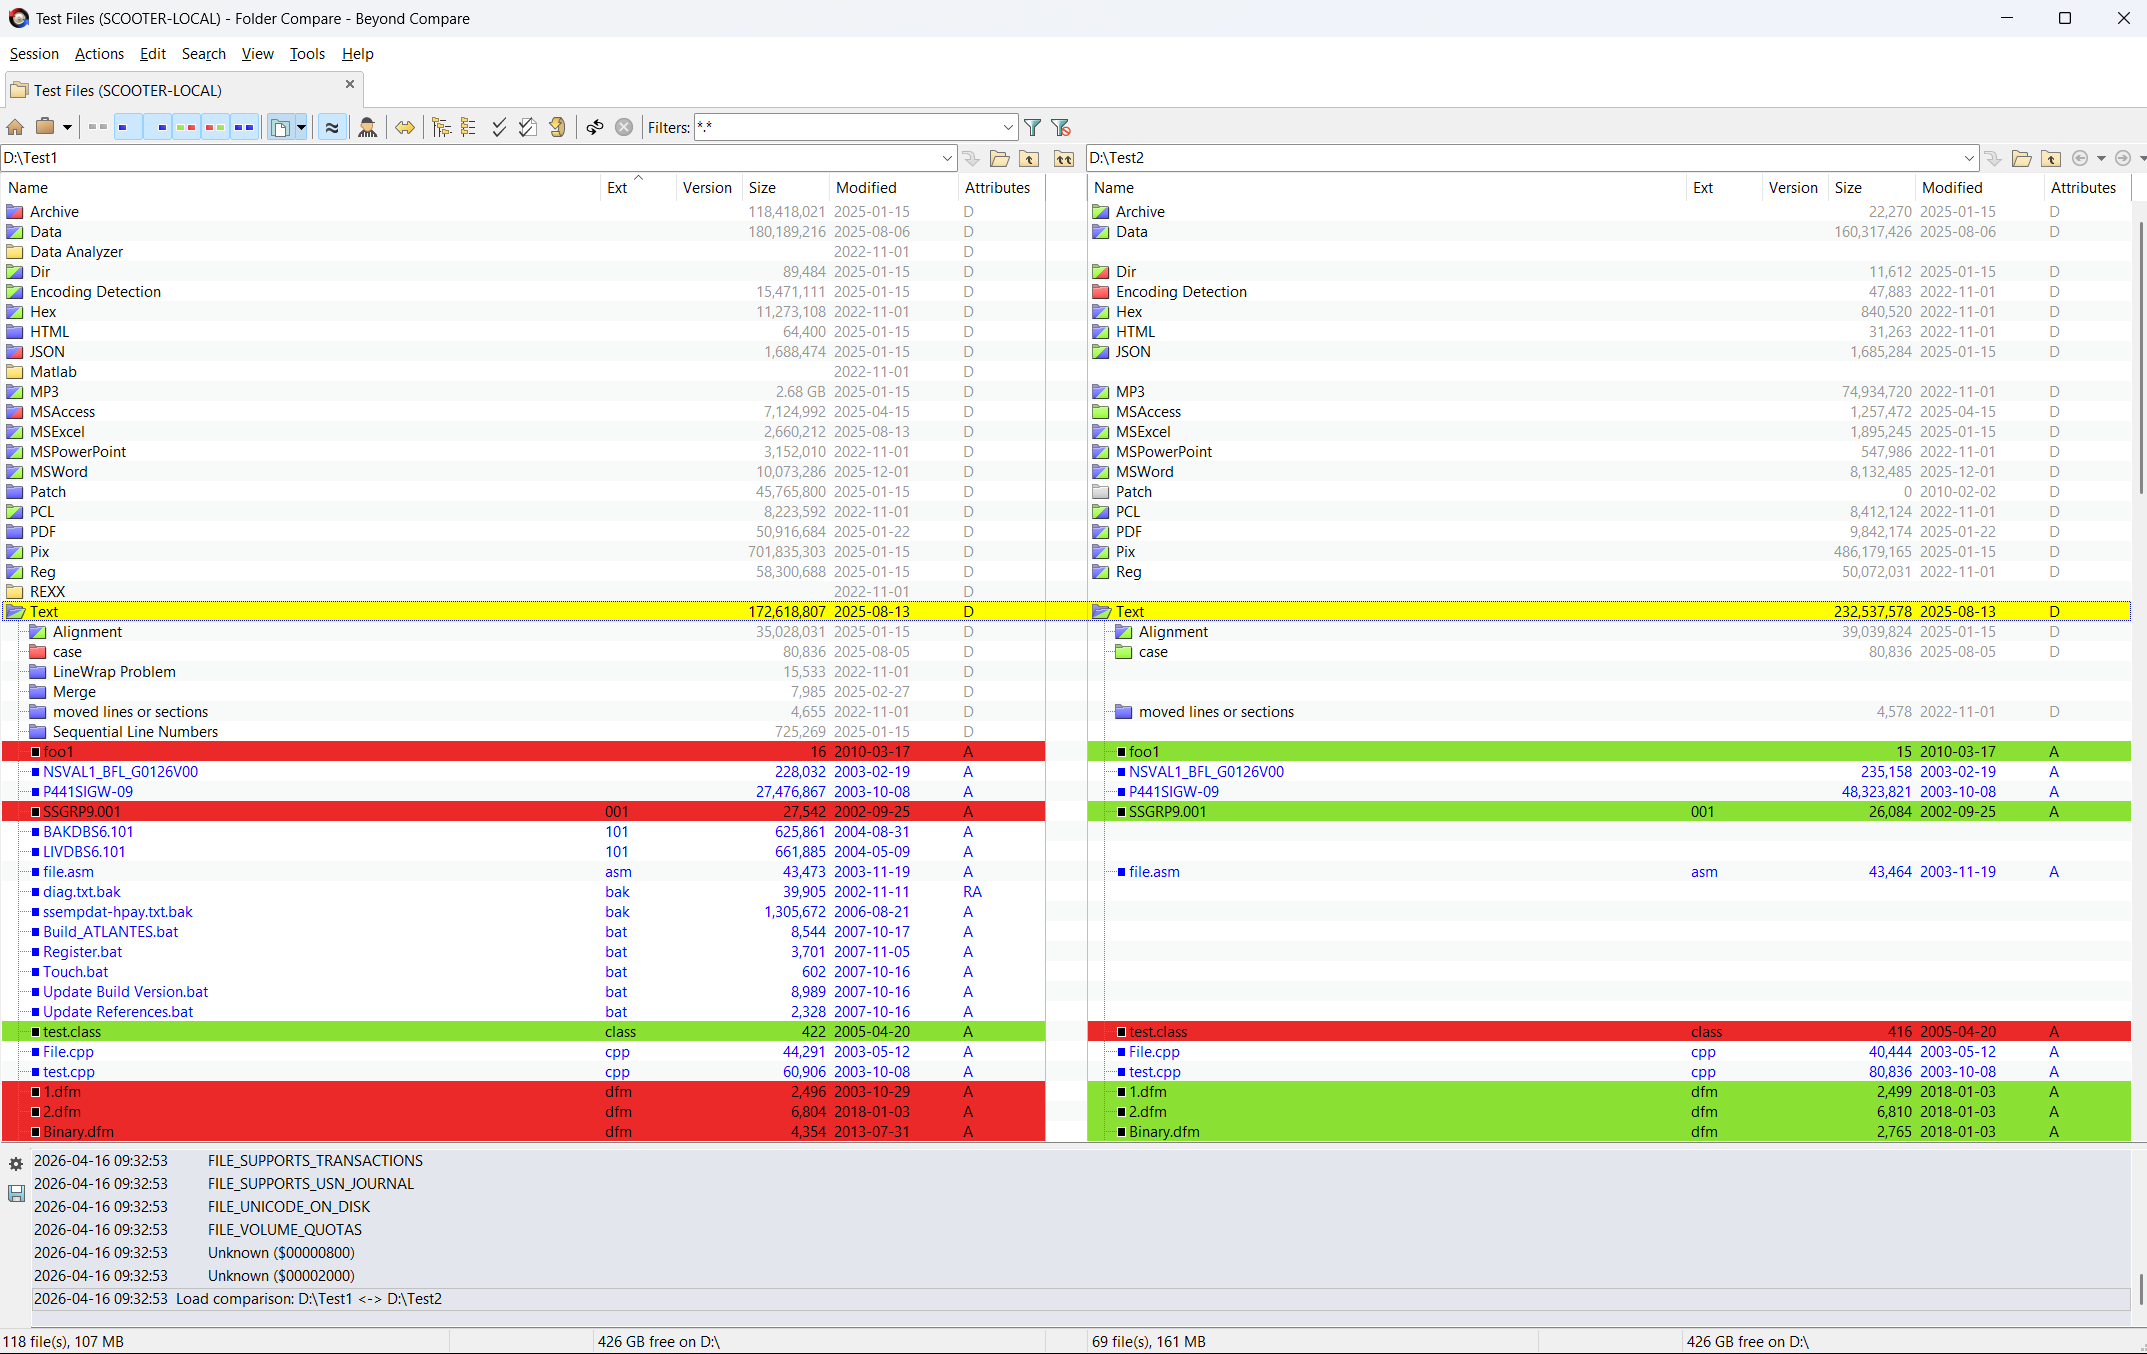This screenshot has height=1354, width=2147.
Task: Click right pane Forward arrow icon
Action: tap(2123, 158)
